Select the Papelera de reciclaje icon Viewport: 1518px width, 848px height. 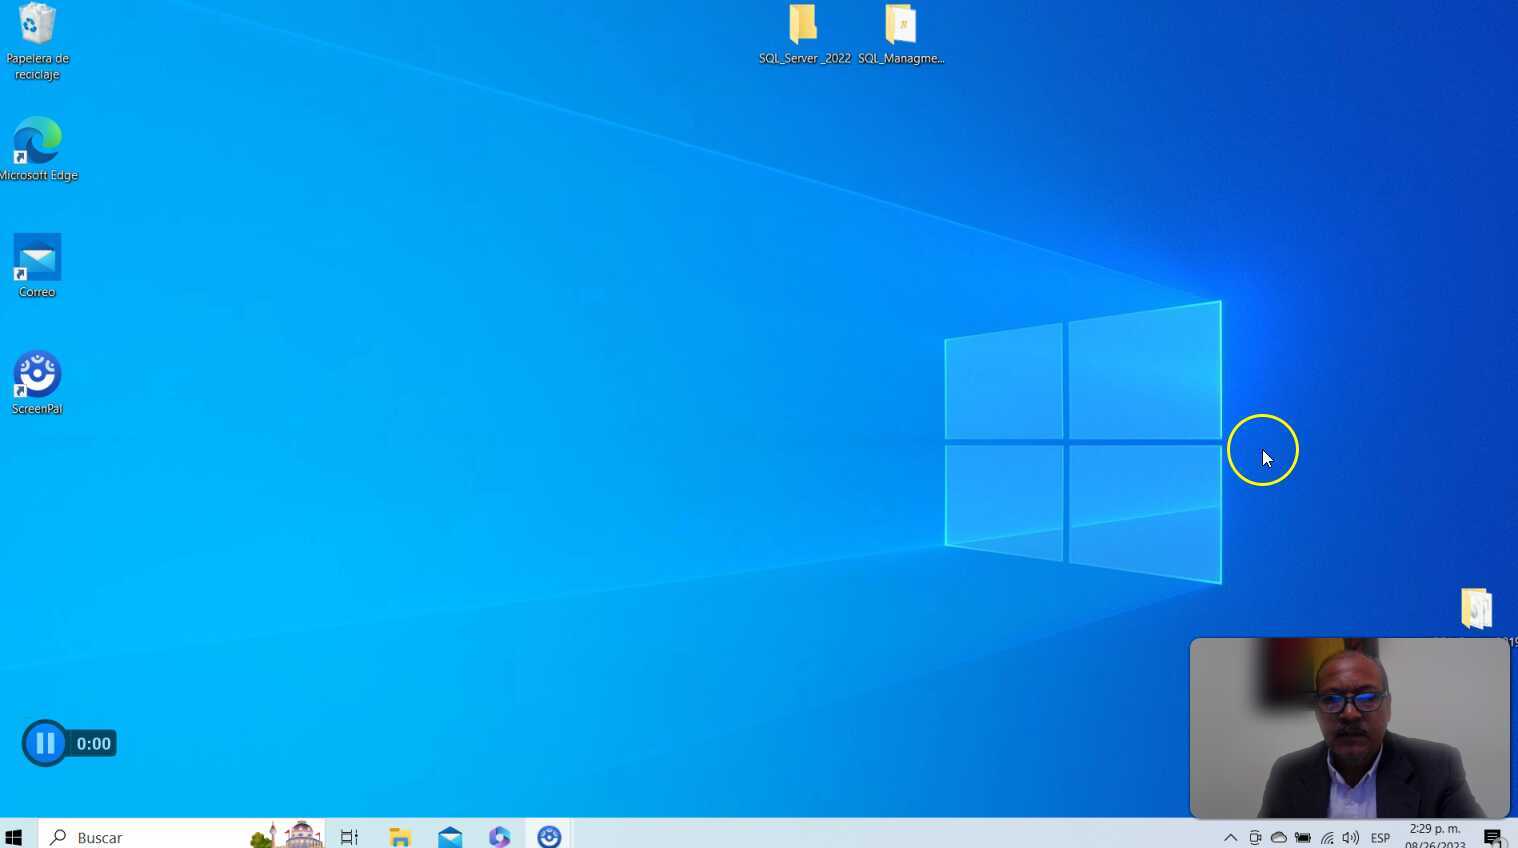37,41
